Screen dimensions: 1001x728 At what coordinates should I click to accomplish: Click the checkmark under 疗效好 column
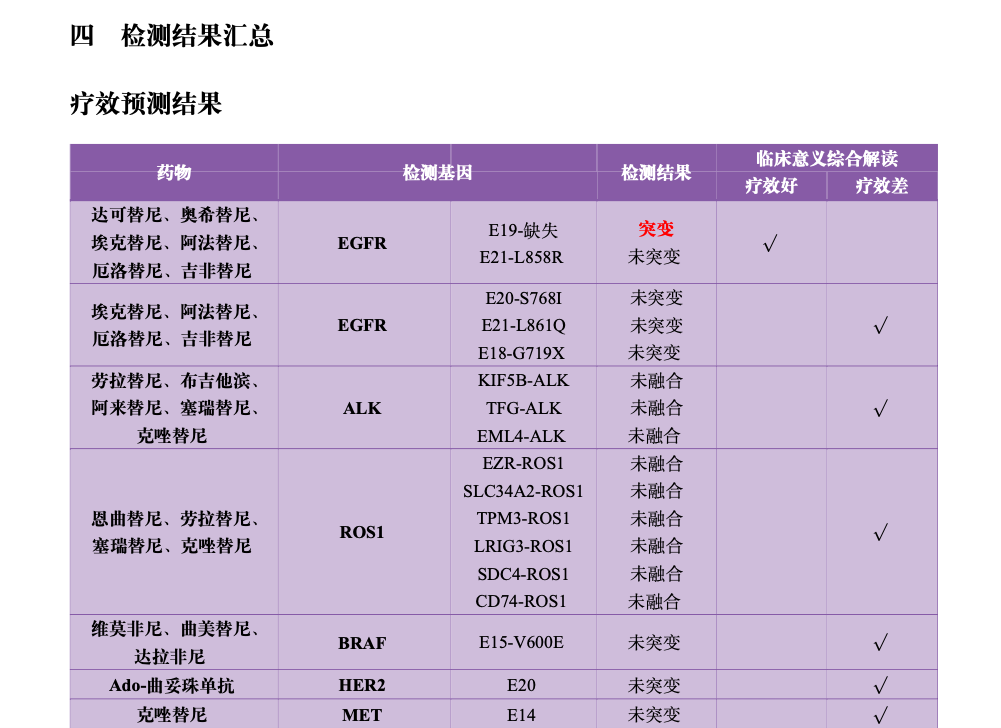point(770,243)
